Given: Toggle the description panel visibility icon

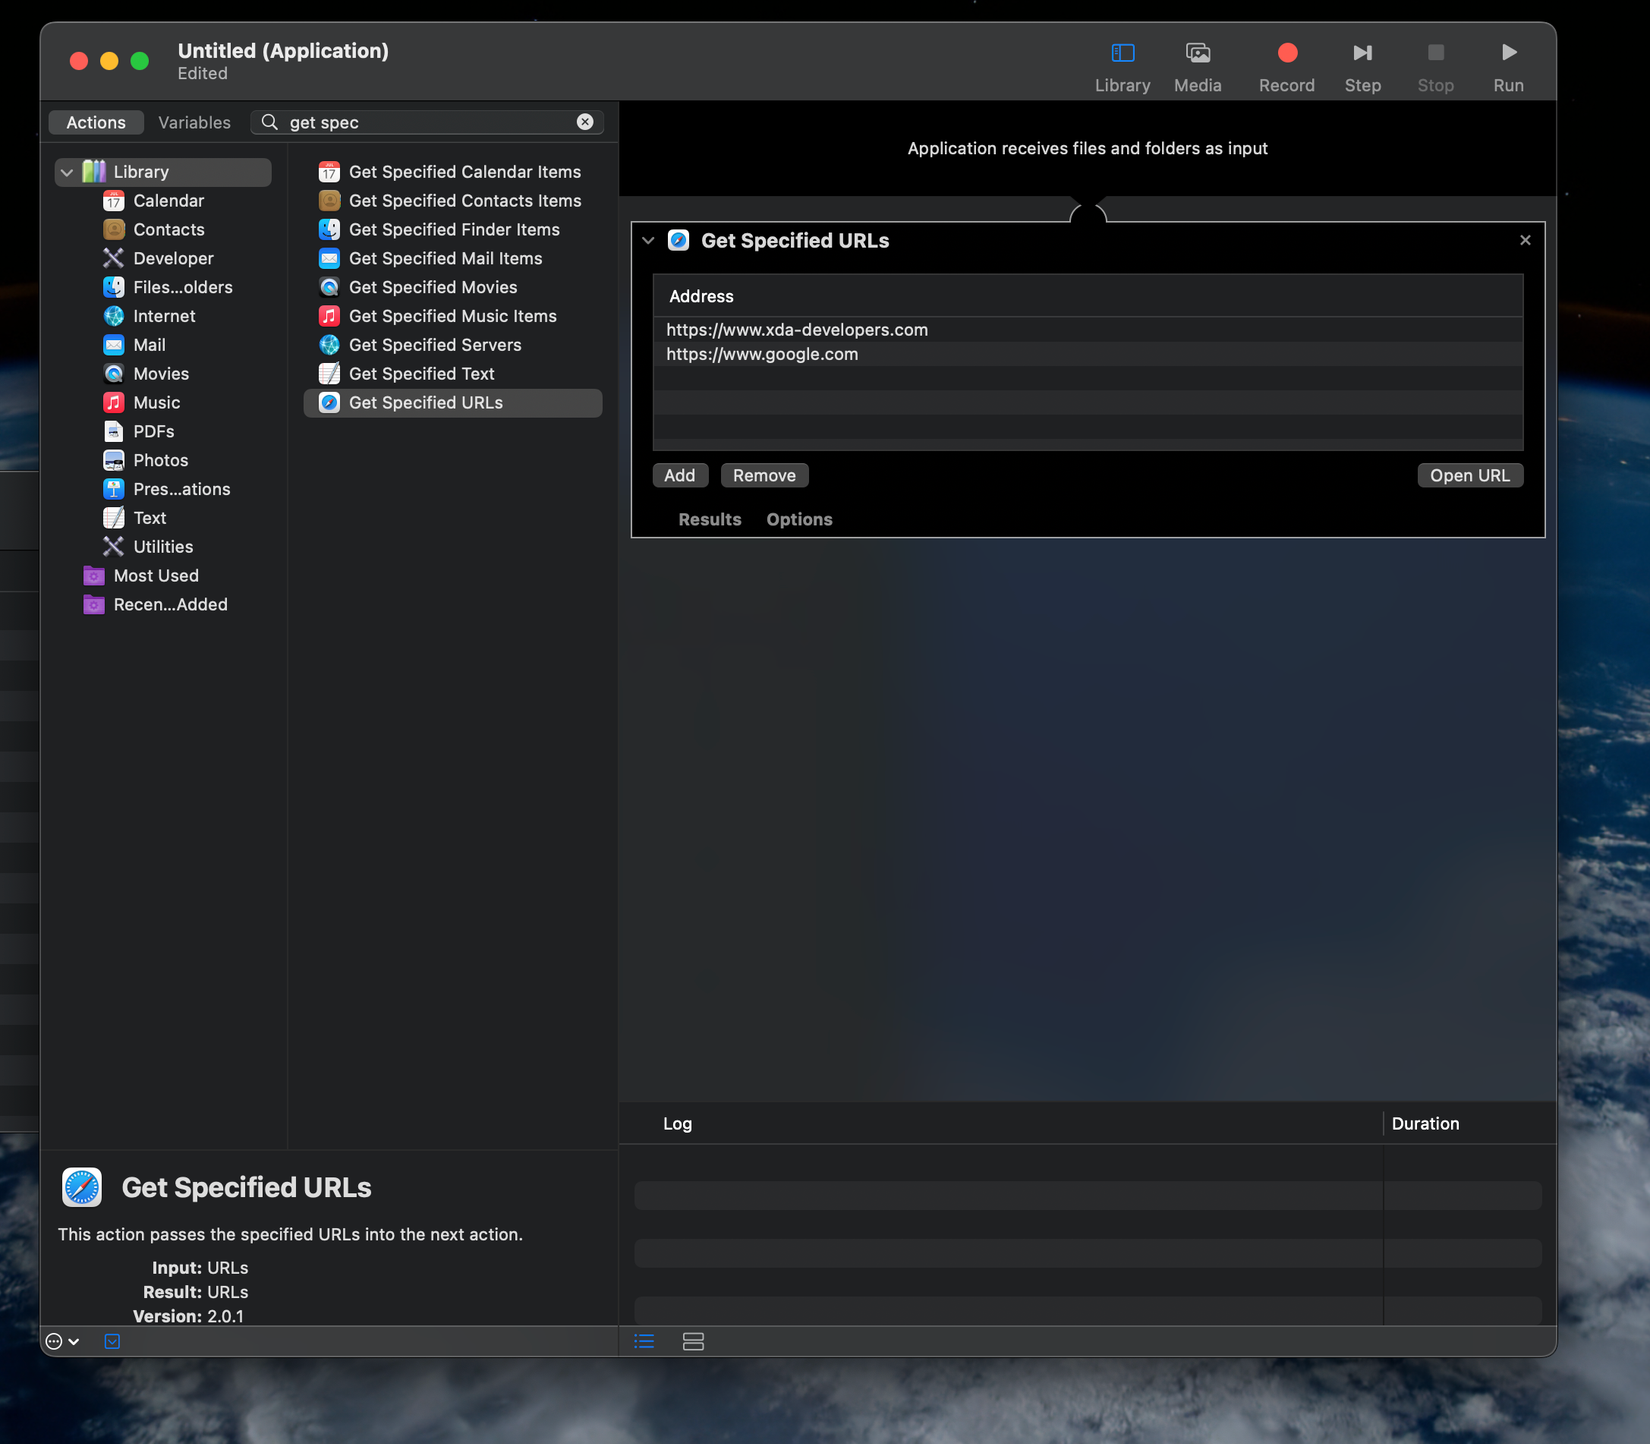Looking at the screenshot, I should point(112,1342).
